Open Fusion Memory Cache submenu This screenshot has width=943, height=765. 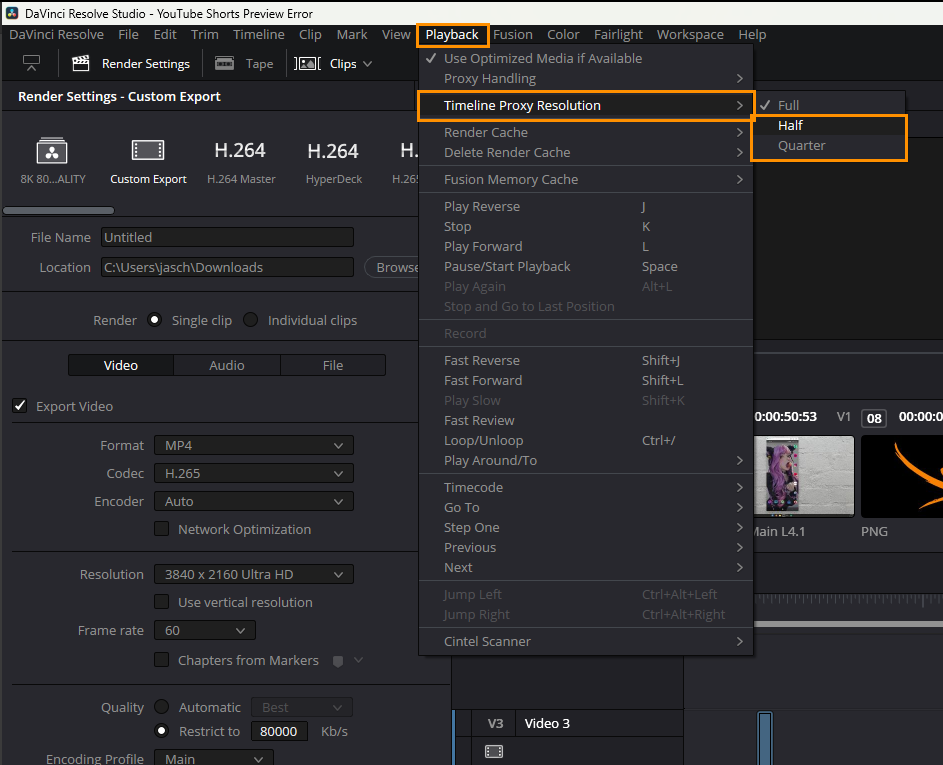(586, 179)
